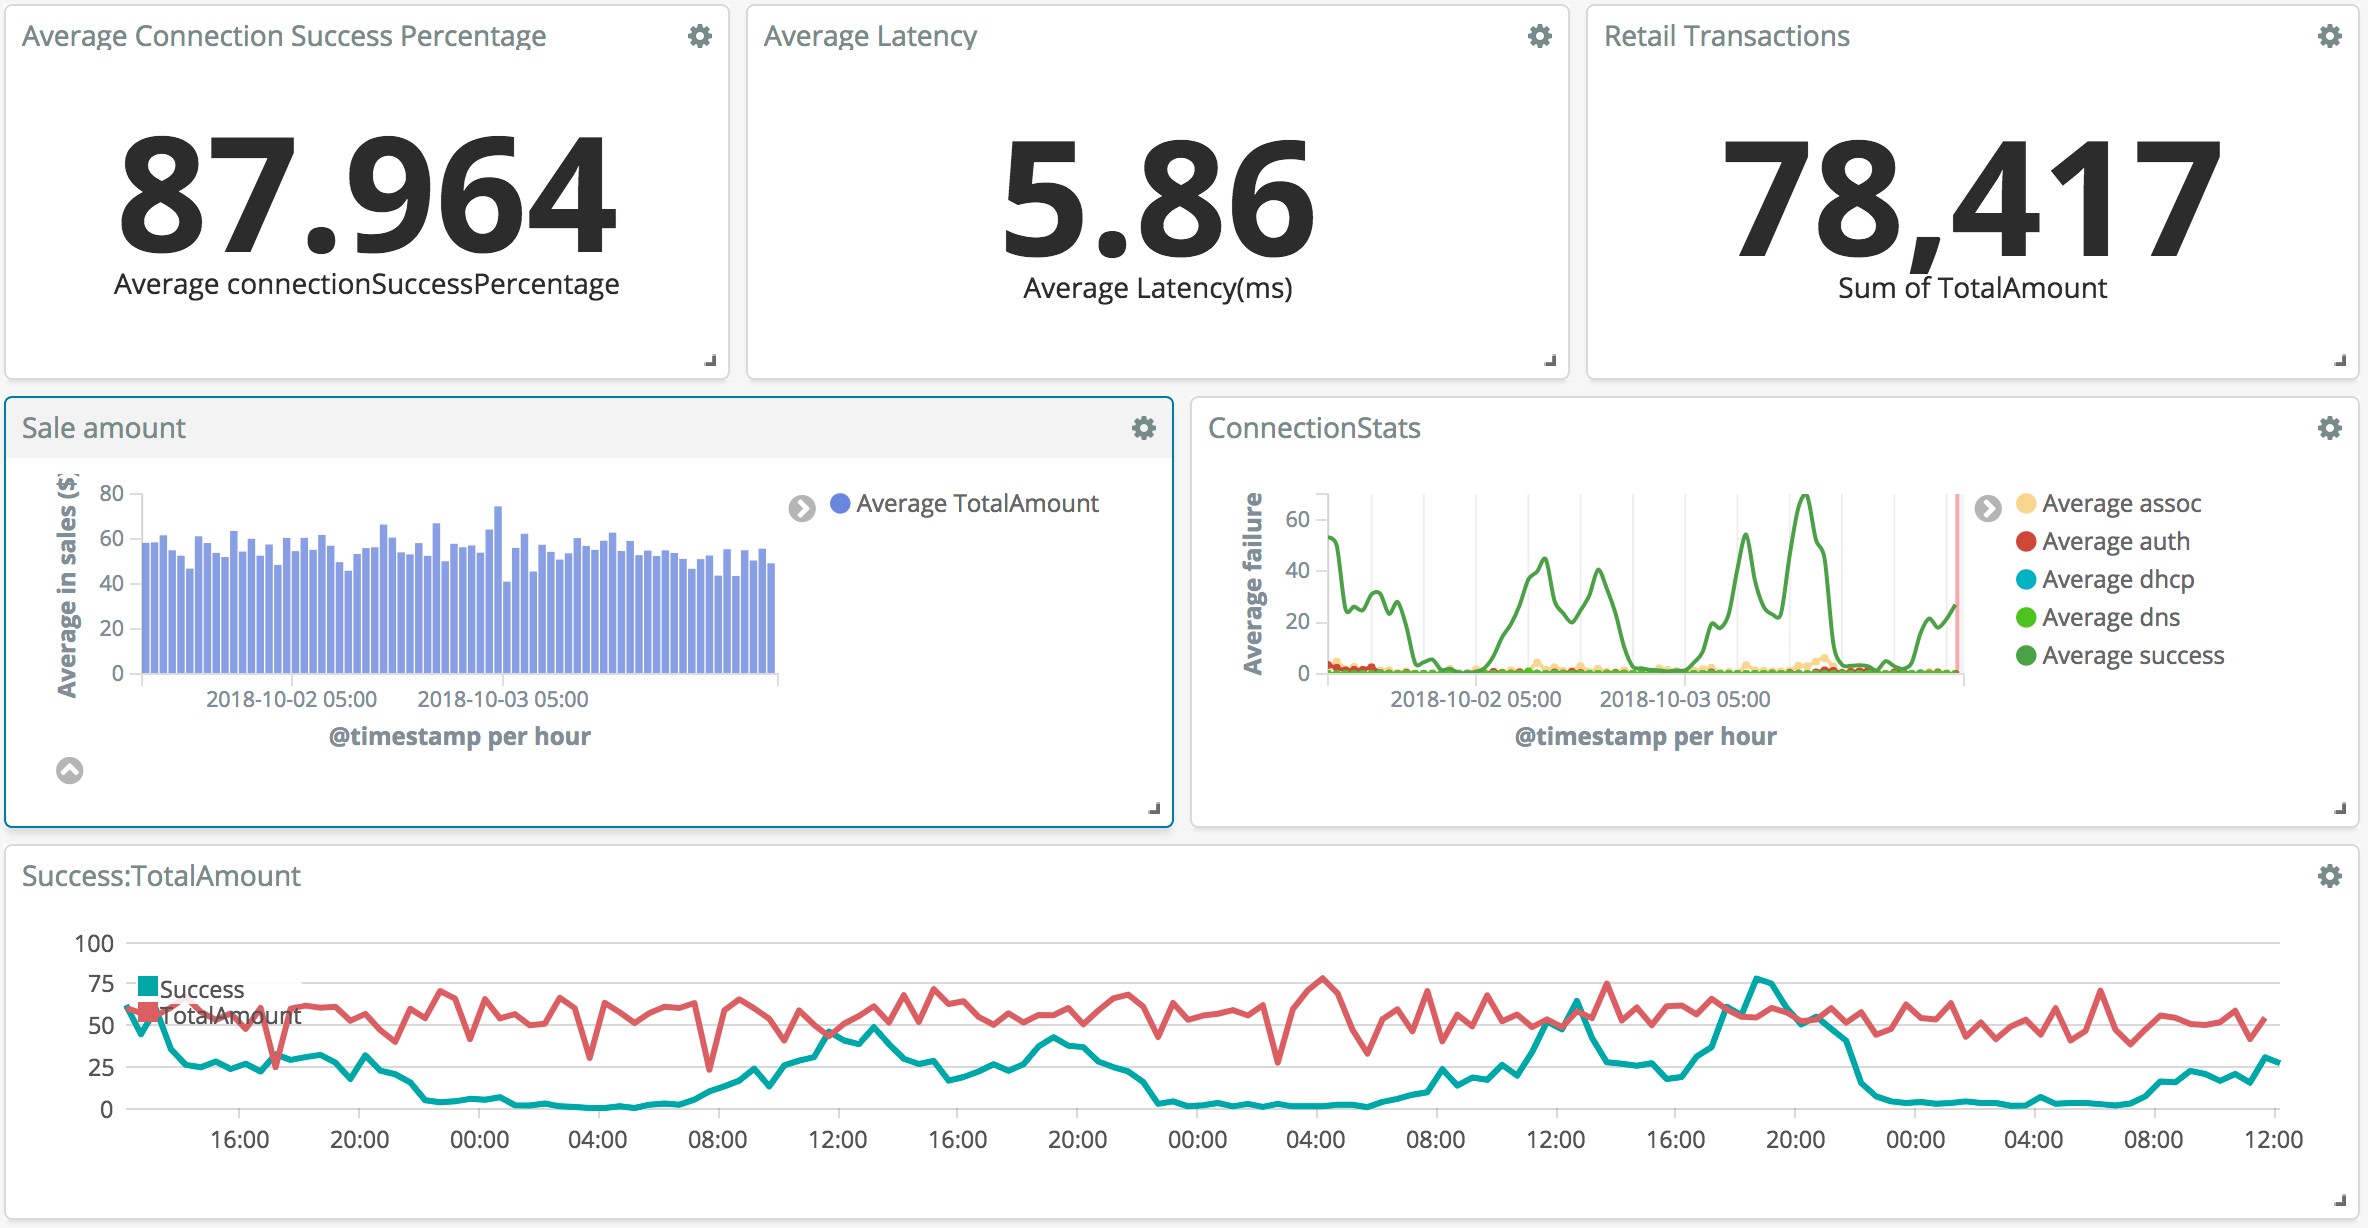Grab resize handle of Average Latency panel
This screenshot has height=1228, width=2368.
pos(1550,360)
